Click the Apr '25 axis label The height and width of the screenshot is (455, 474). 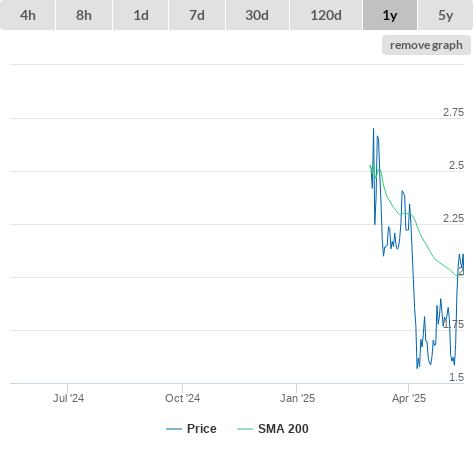tap(409, 398)
